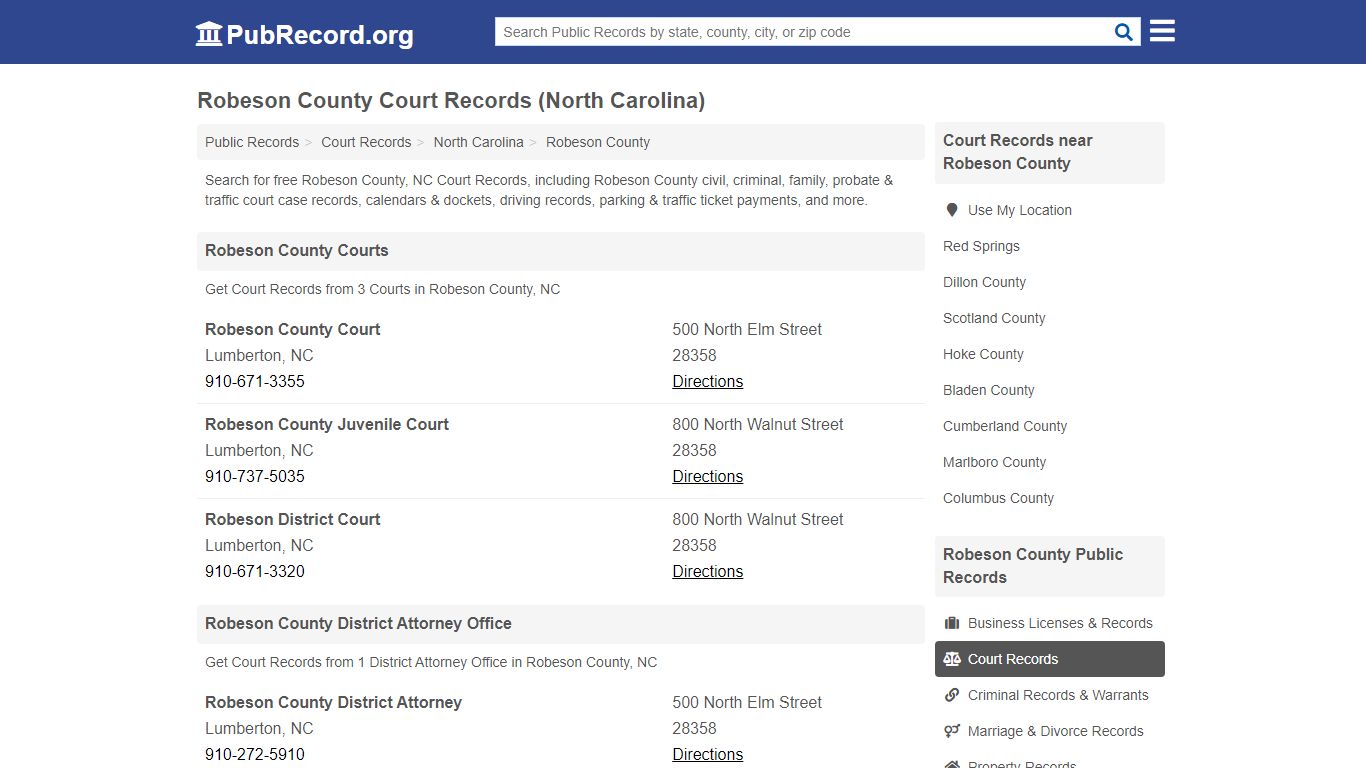Get Directions to Robeson County Court
Screen dimensions: 1366x768
coord(708,381)
